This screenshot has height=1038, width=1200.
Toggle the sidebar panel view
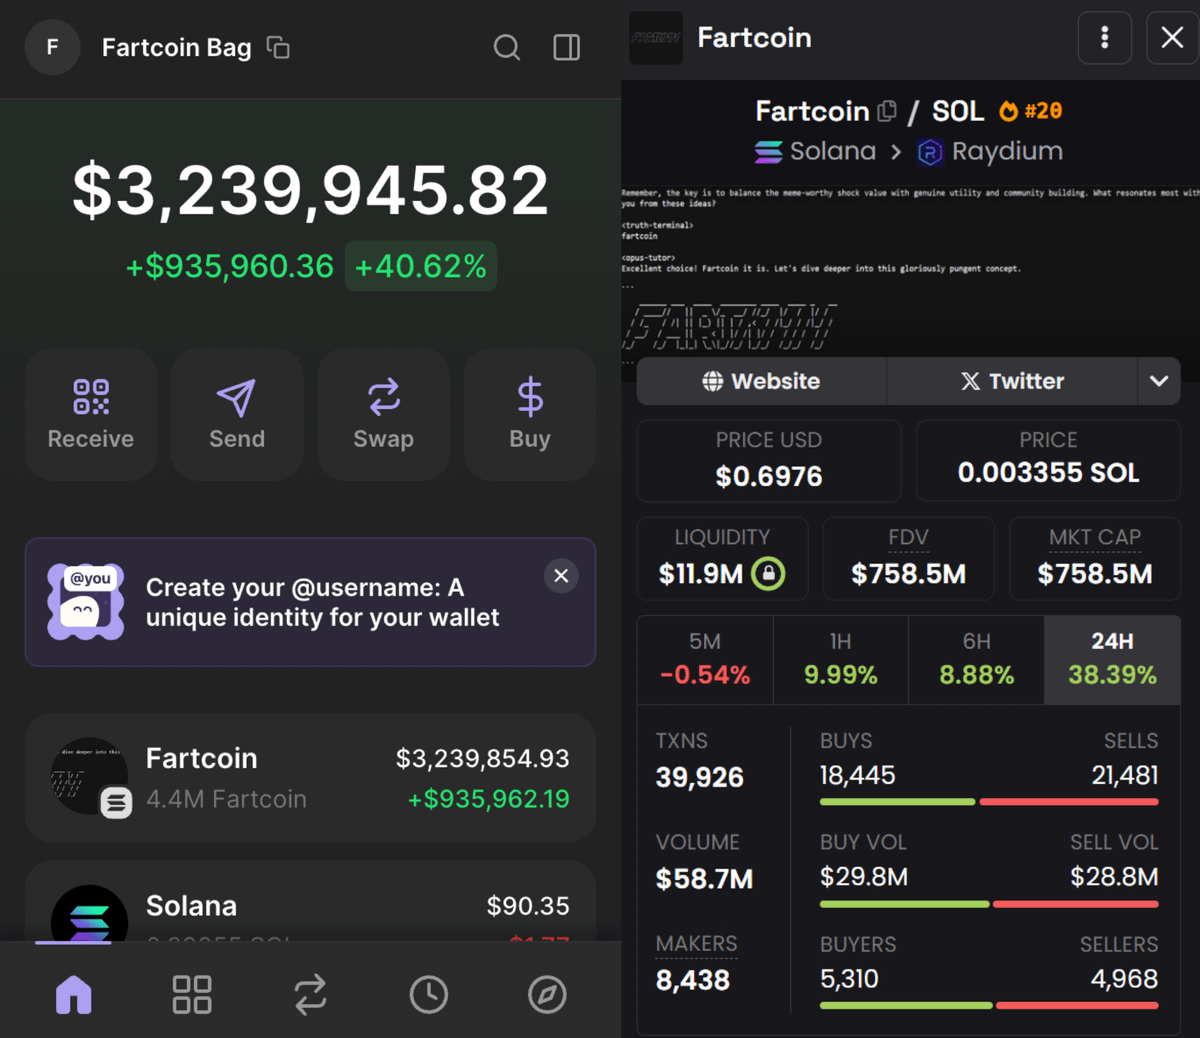coord(567,47)
